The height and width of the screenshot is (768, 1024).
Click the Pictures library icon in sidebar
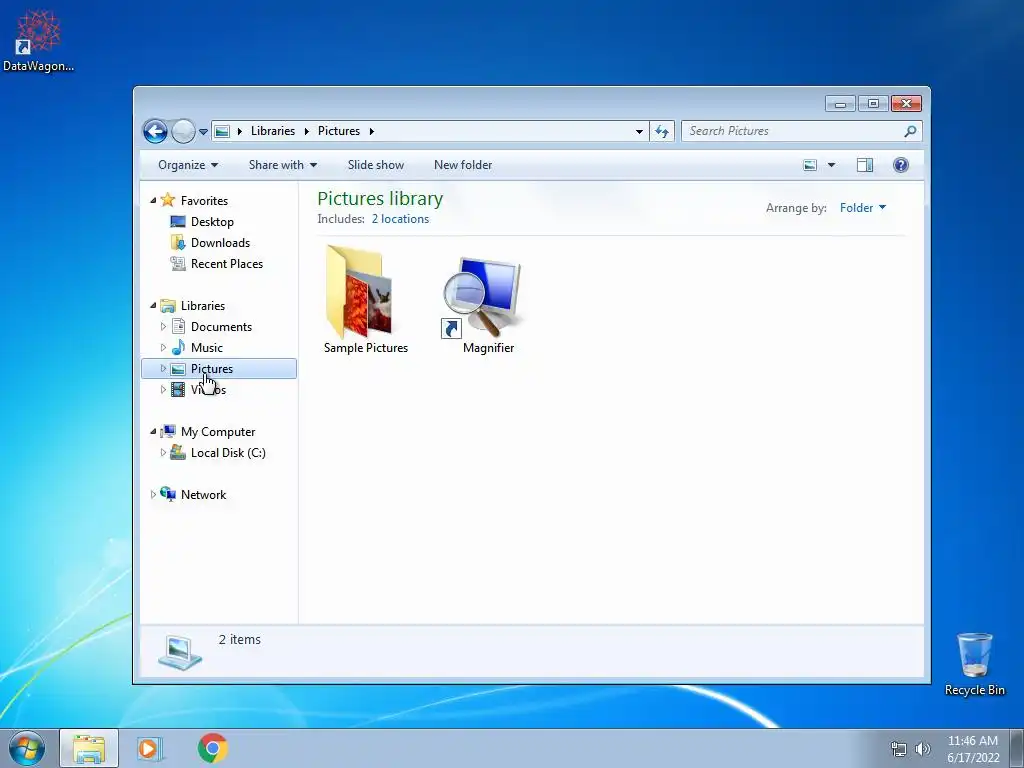178,369
